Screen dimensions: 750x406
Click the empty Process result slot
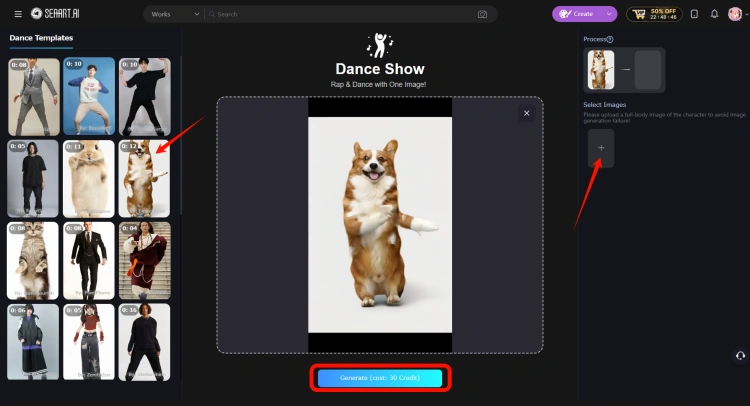click(648, 70)
